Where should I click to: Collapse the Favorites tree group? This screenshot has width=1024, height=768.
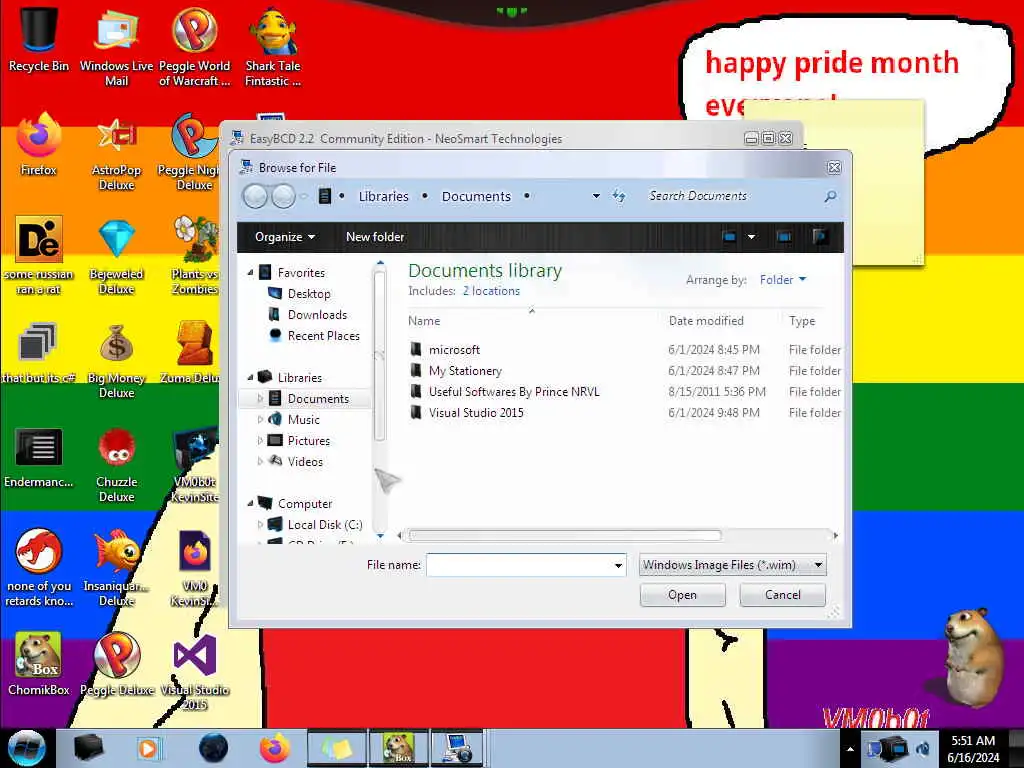pyautogui.click(x=251, y=272)
